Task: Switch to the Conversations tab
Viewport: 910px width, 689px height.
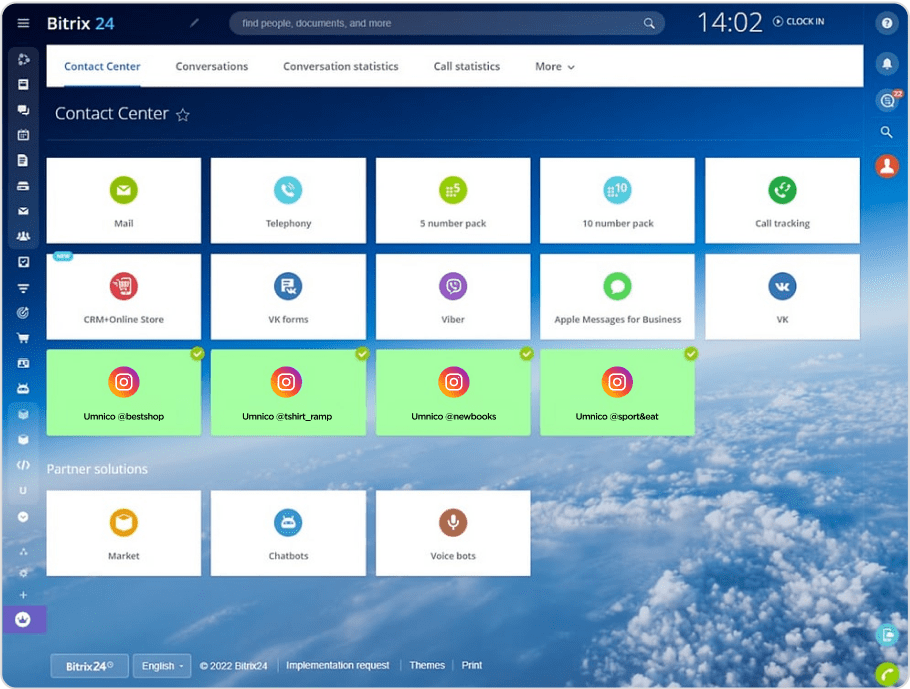Action: point(211,67)
